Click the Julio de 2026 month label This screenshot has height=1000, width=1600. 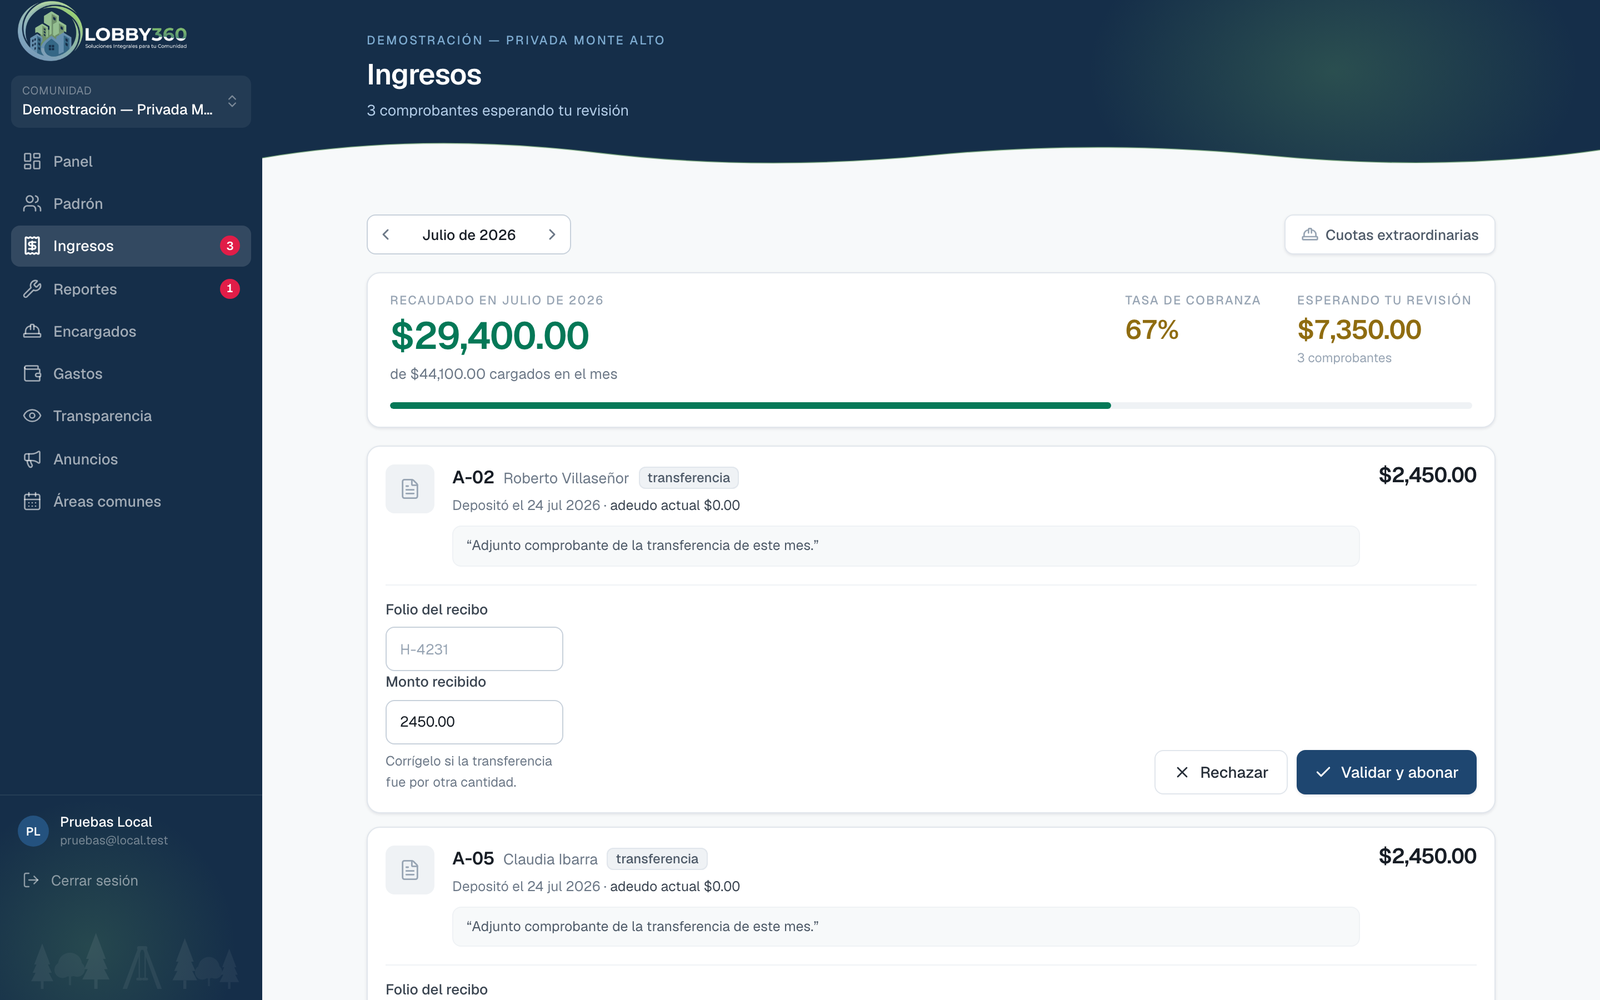469,235
